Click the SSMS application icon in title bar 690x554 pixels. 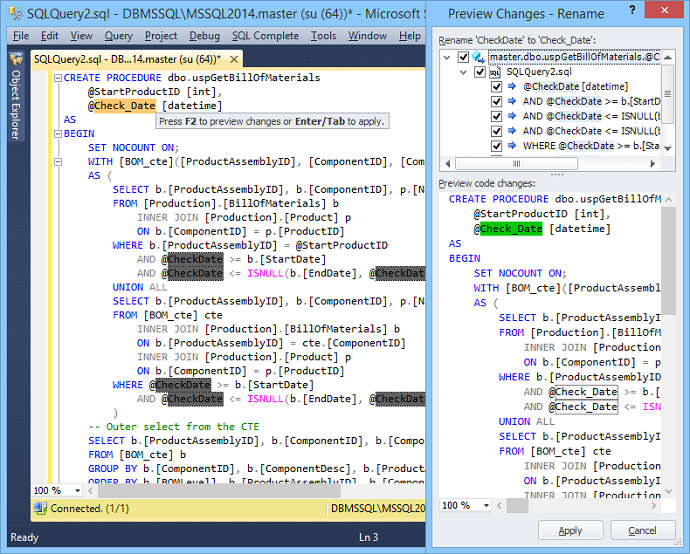click(x=15, y=13)
